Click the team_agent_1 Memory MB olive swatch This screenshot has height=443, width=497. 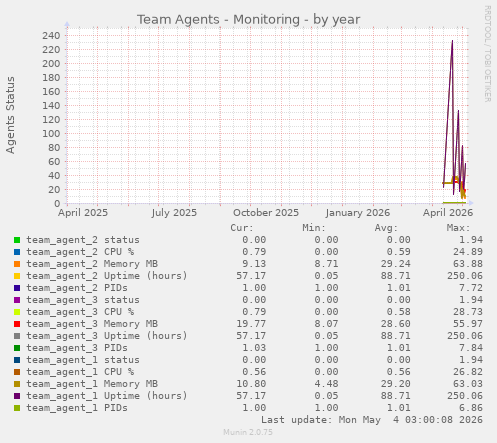tap(17, 384)
